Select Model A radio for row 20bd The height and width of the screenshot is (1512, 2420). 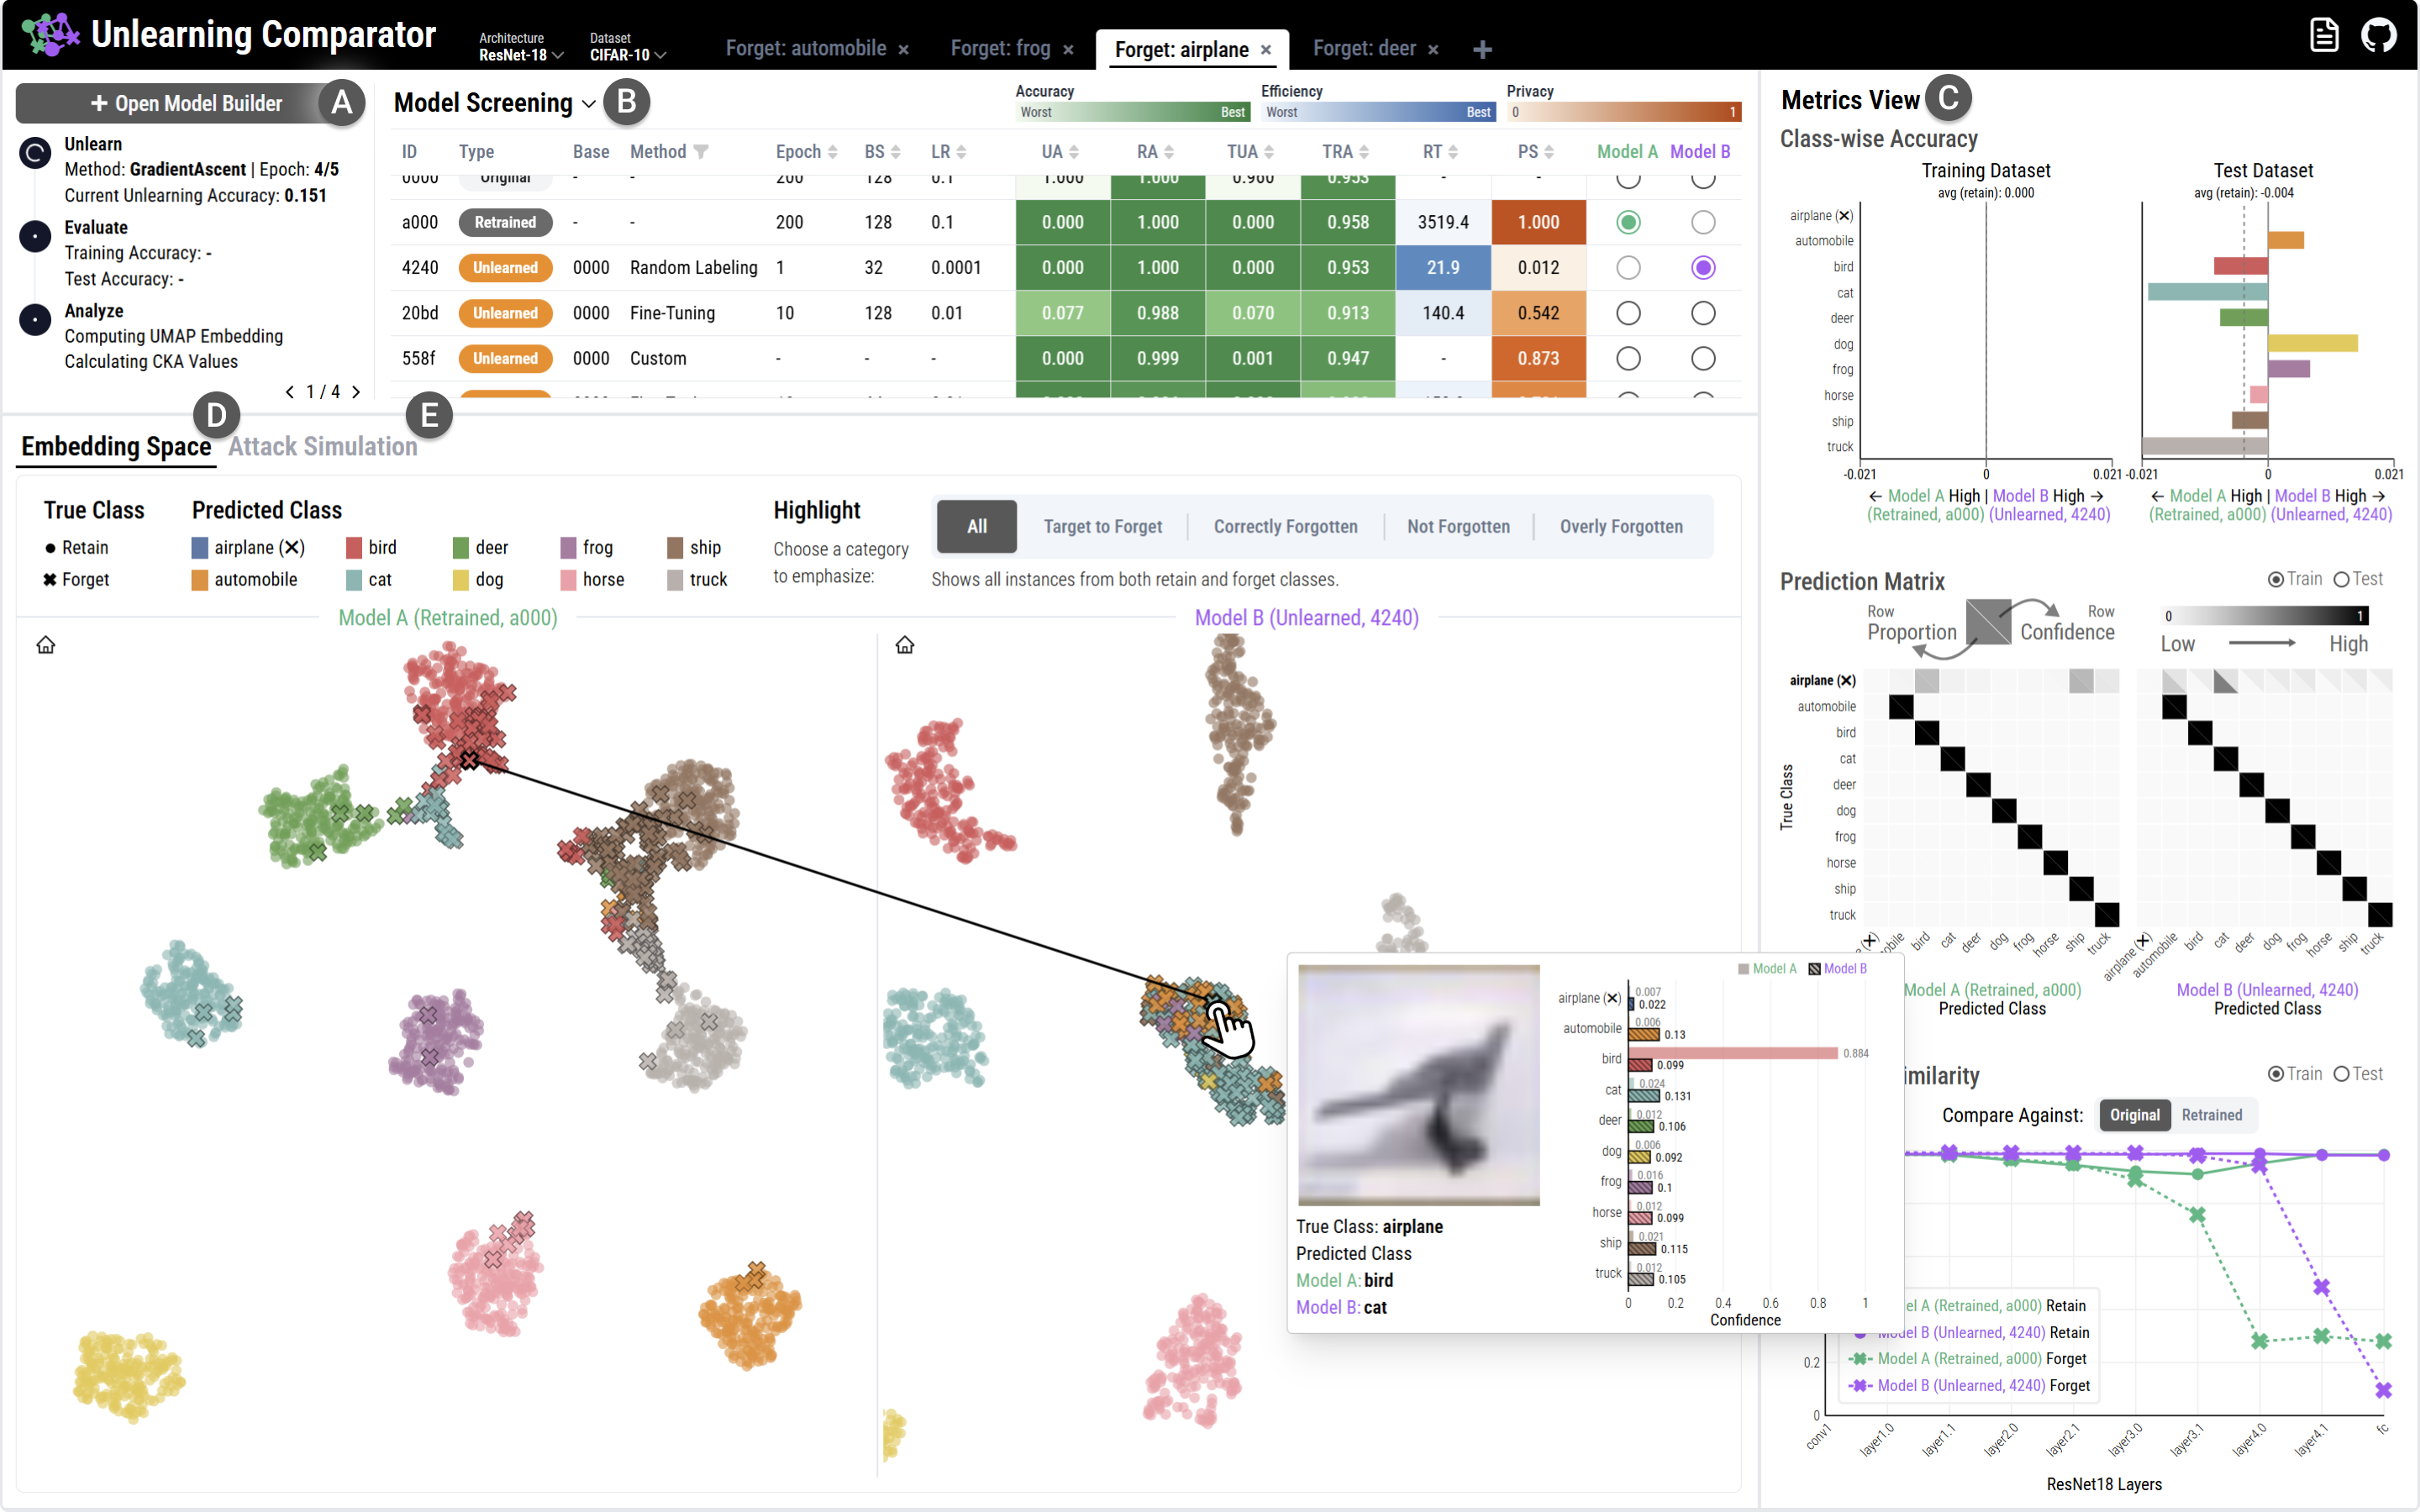[1628, 313]
